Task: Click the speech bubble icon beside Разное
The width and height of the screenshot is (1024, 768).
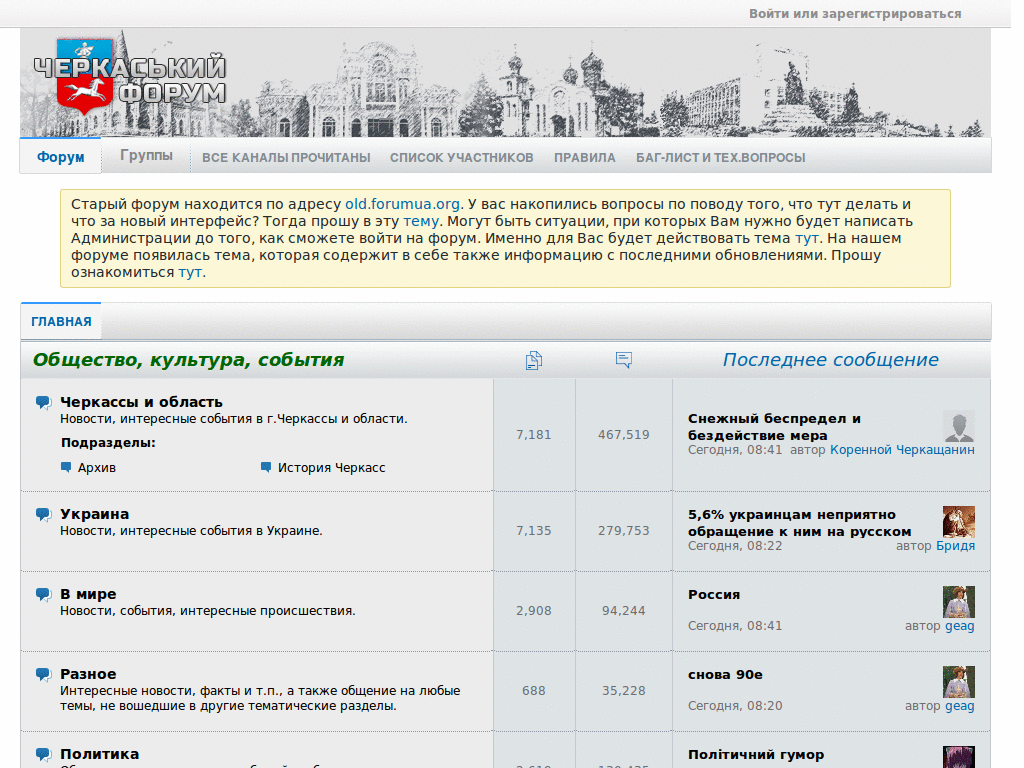Action: [x=43, y=675]
